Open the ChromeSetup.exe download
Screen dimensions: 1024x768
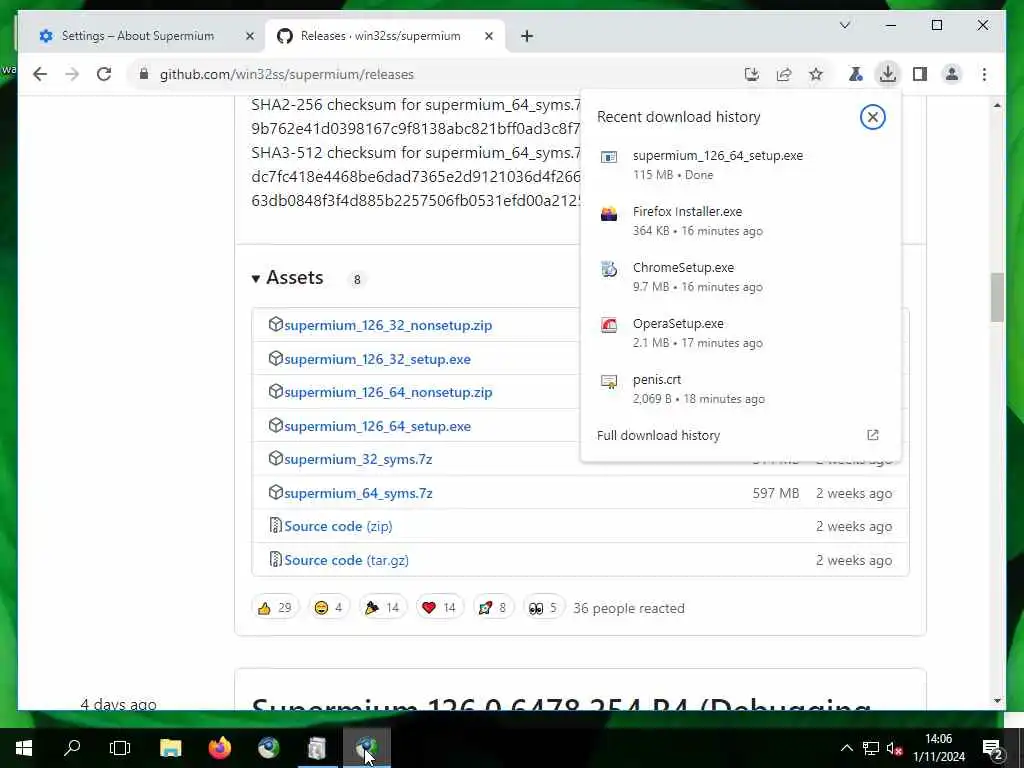click(741, 277)
